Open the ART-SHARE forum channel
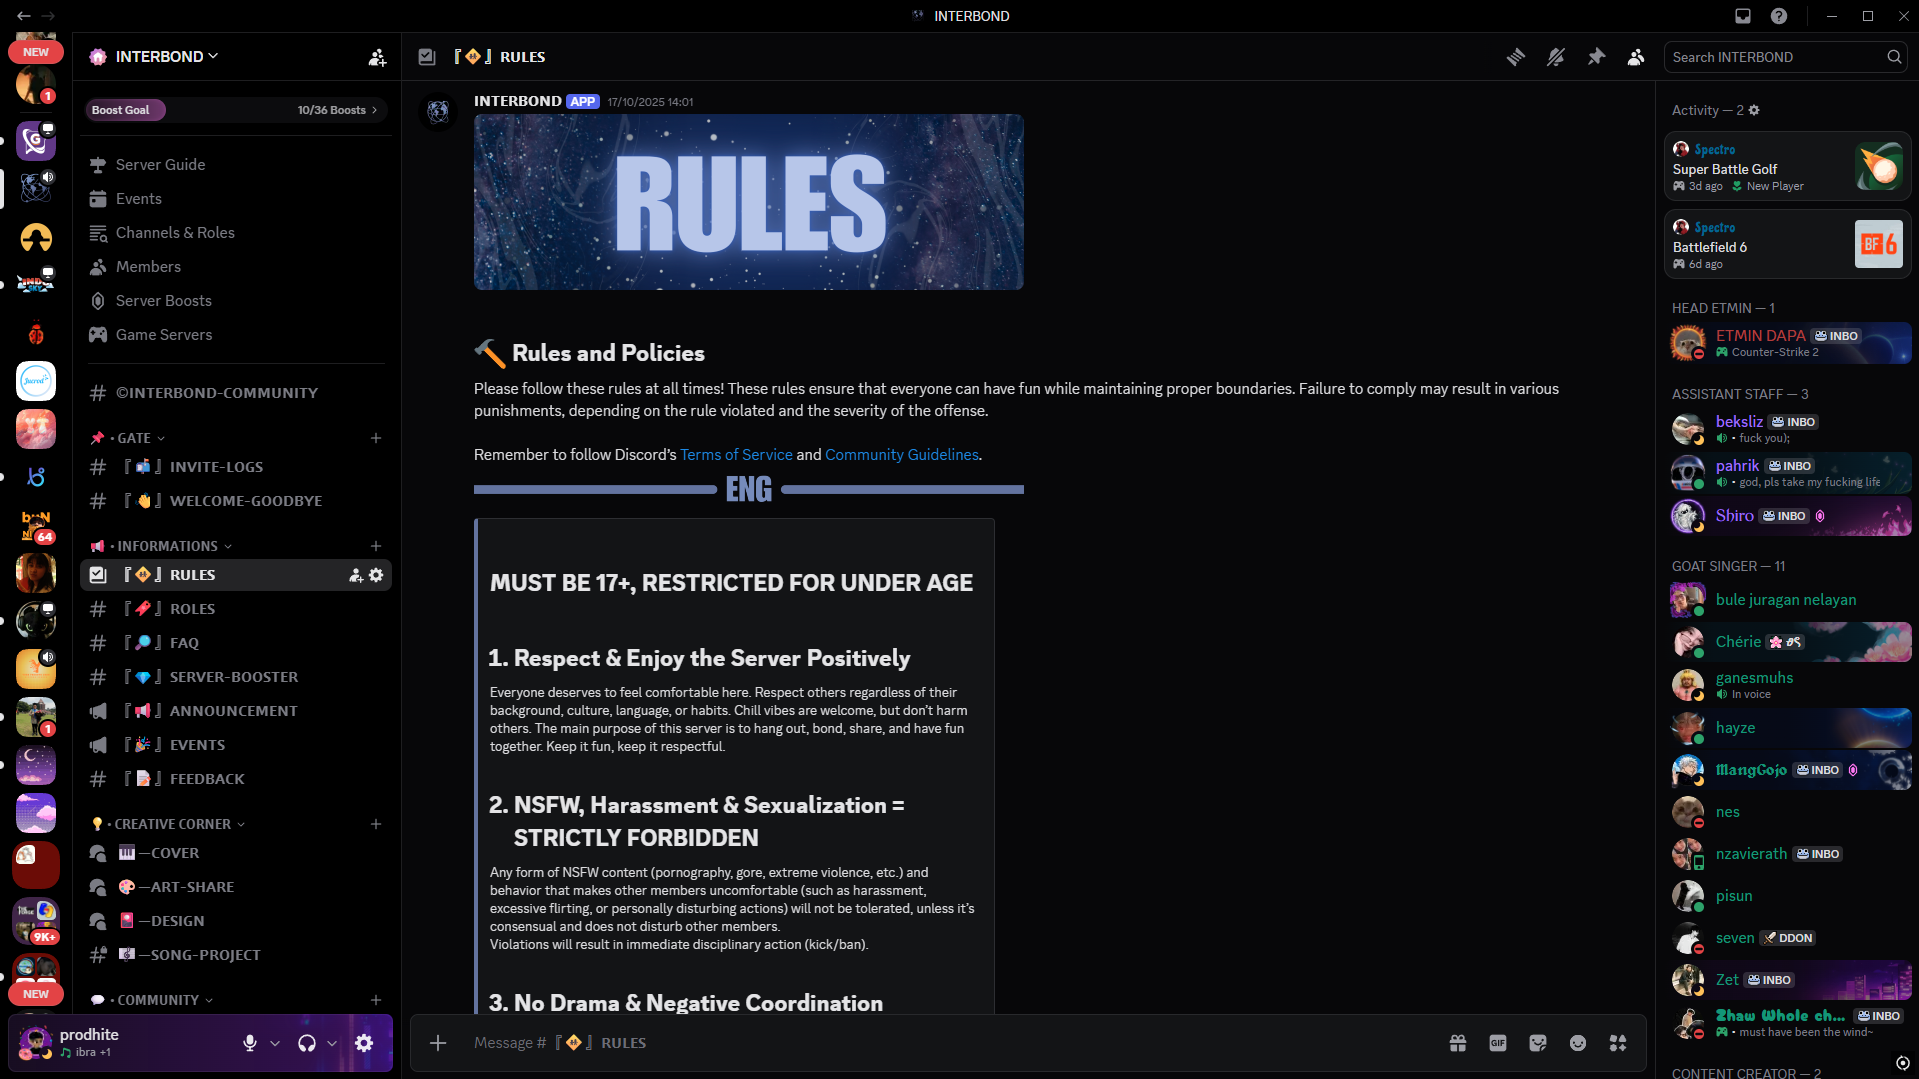 pyautogui.click(x=236, y=887)
